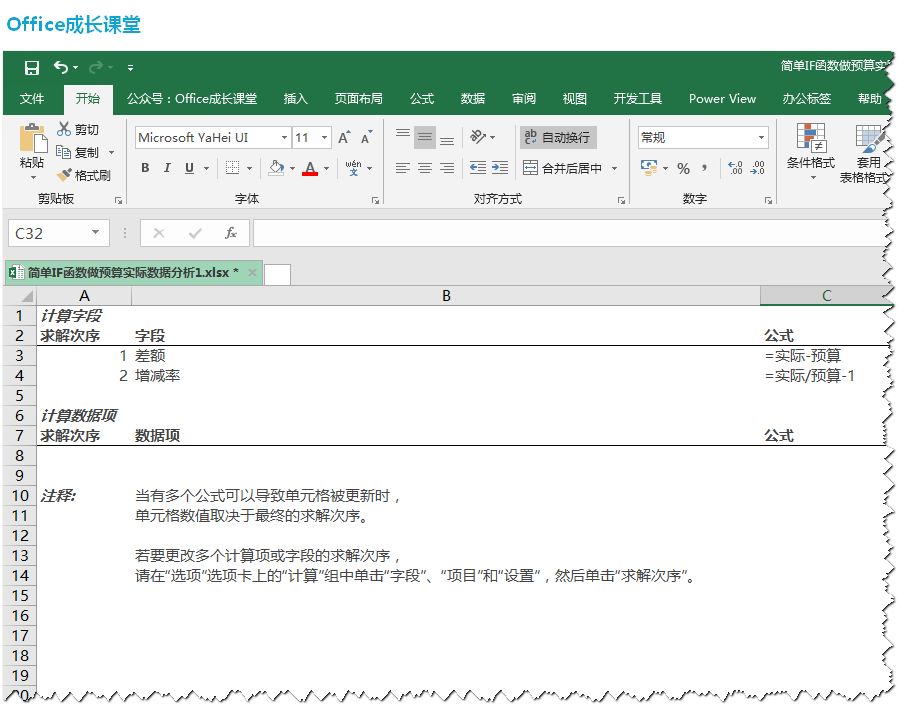Click the 复制 copy button

click(78, 152)
